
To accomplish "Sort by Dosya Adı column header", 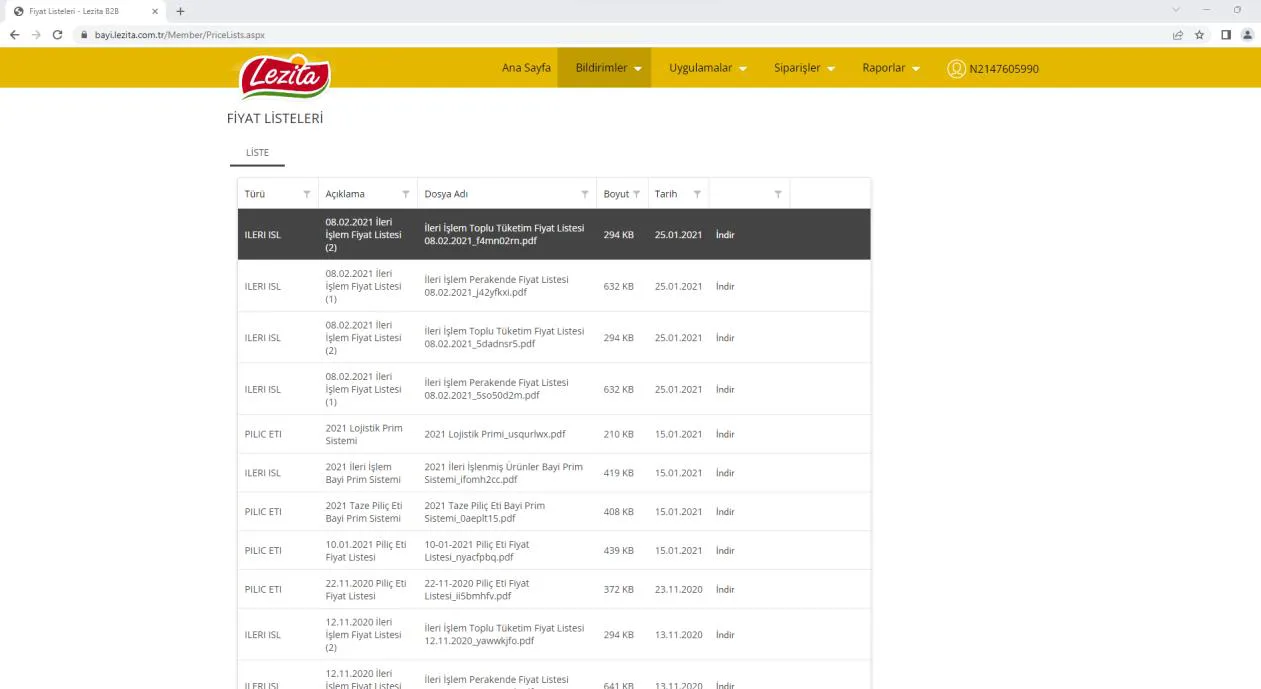I will 446,194.
